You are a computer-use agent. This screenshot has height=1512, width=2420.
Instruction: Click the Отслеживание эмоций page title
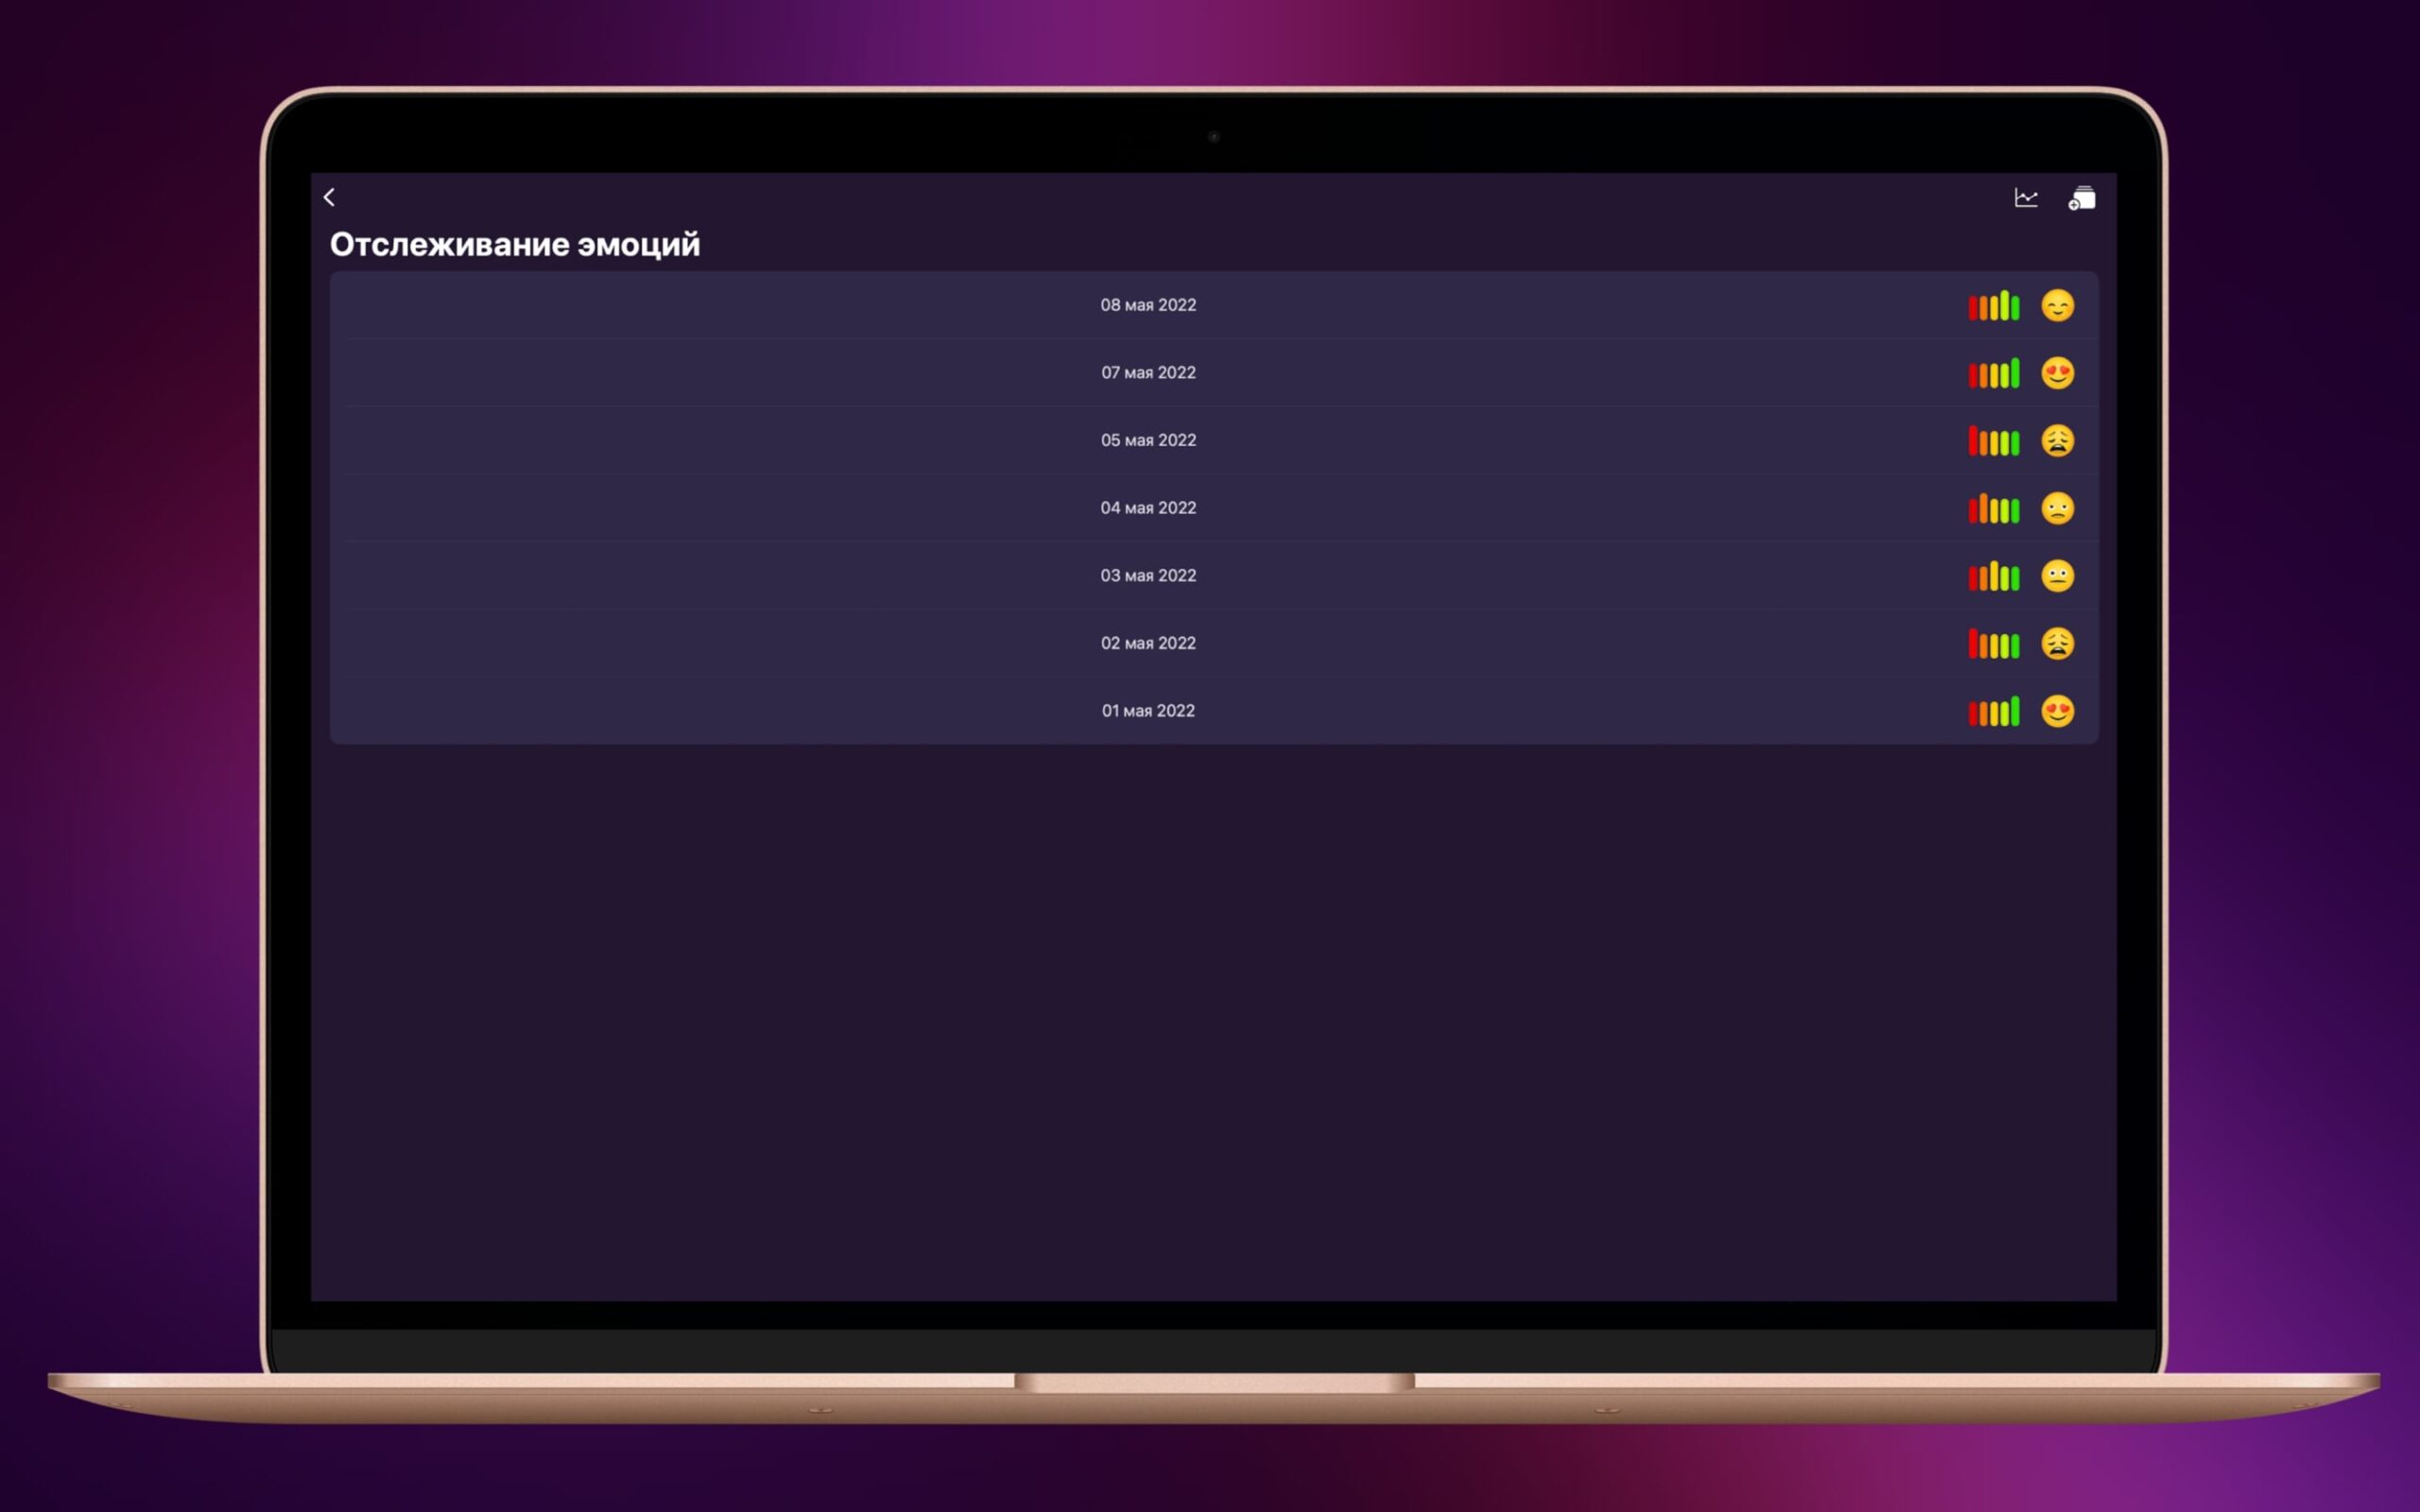[x=515, y=244]
